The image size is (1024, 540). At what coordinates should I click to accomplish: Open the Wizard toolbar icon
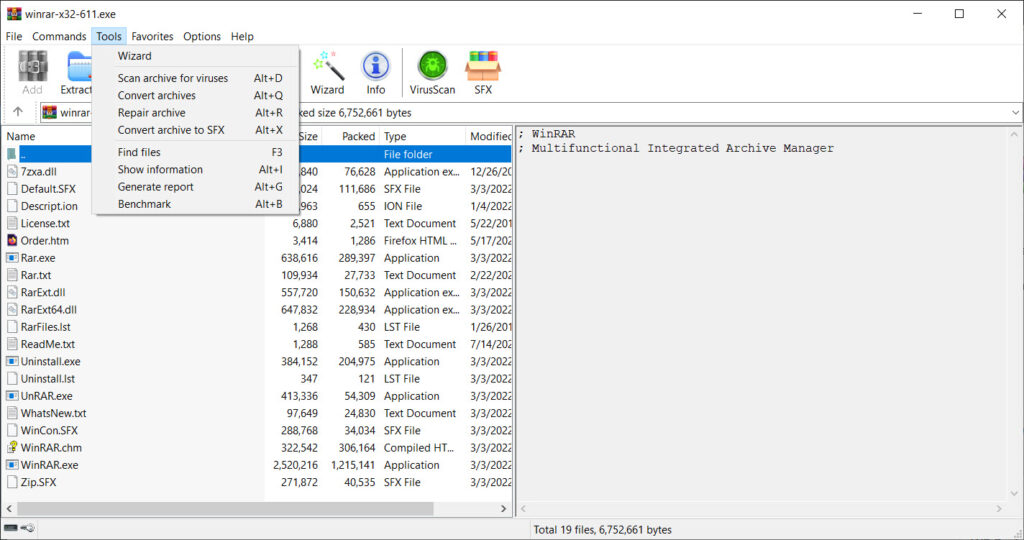coord(327,72)
